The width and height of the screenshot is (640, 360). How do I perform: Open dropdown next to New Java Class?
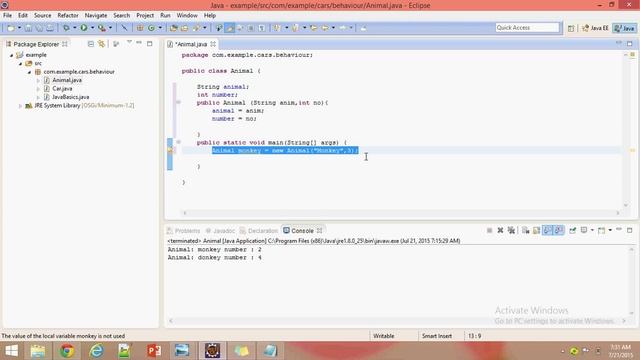(x=160, y=28)
